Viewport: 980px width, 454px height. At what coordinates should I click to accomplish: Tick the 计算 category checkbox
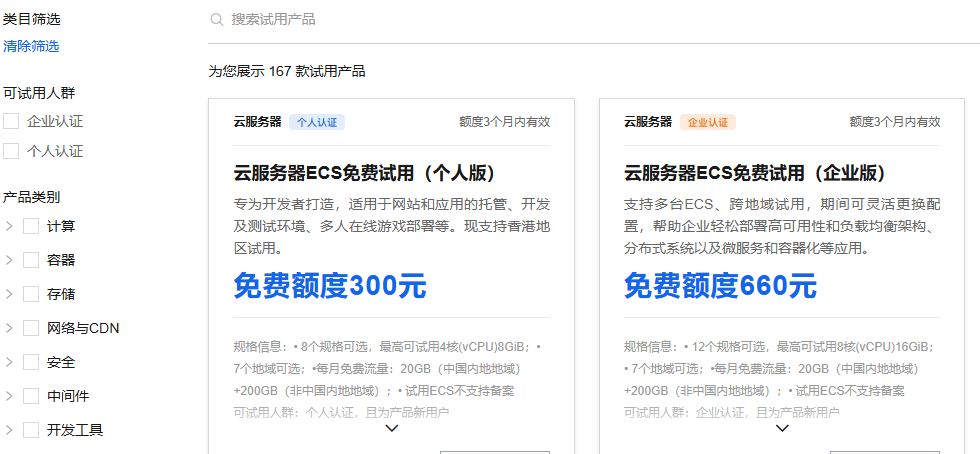click(x=31, y=226)
